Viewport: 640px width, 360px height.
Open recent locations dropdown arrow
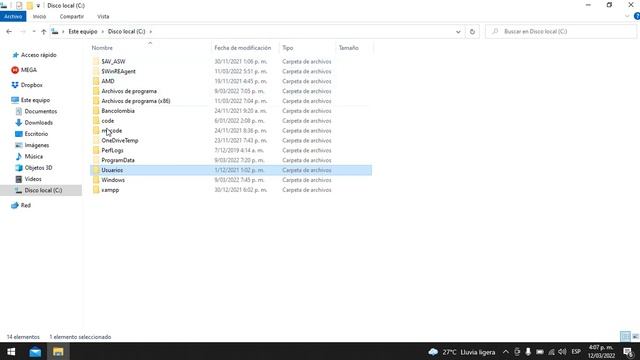point(34,31)
